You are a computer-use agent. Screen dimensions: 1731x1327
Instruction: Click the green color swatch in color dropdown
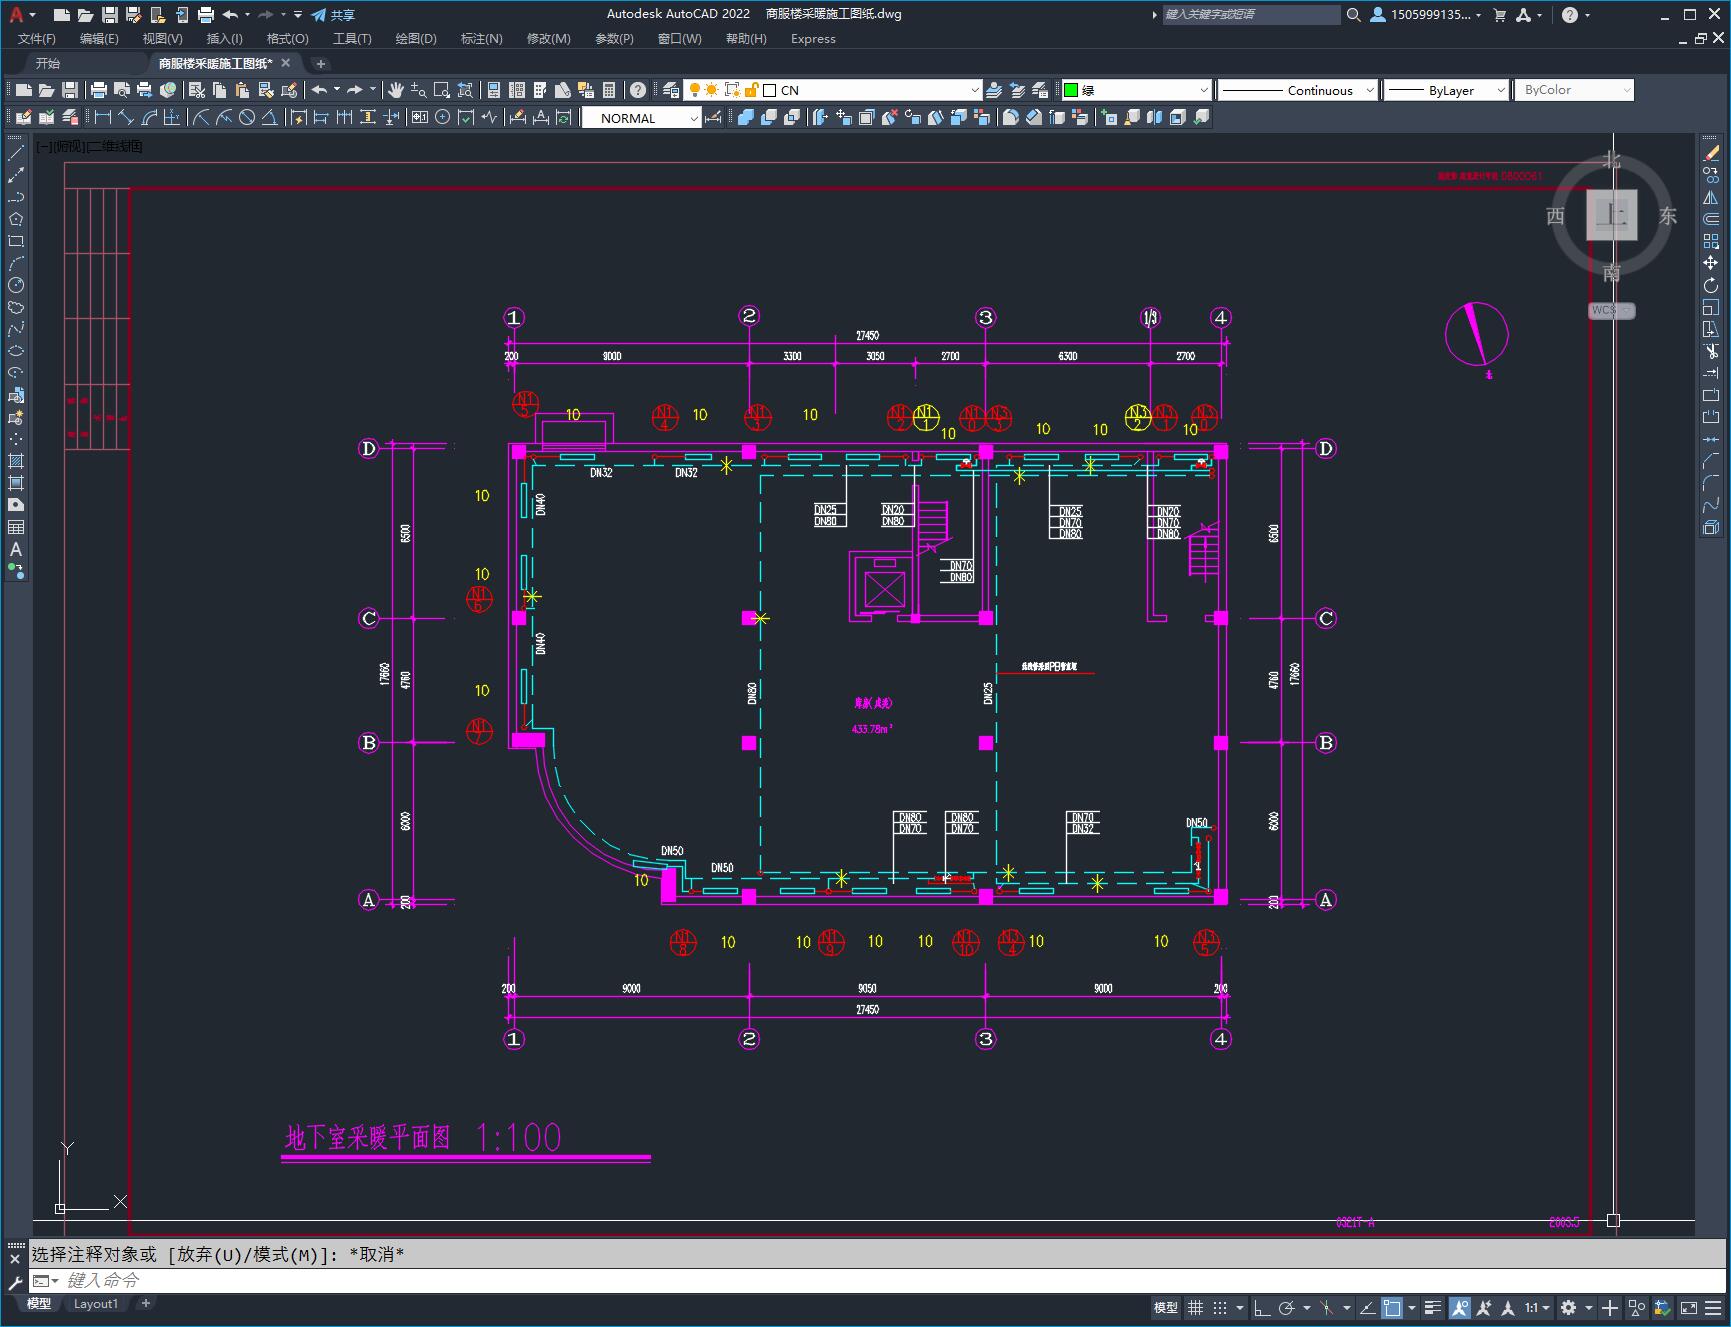coord(1070,90)
